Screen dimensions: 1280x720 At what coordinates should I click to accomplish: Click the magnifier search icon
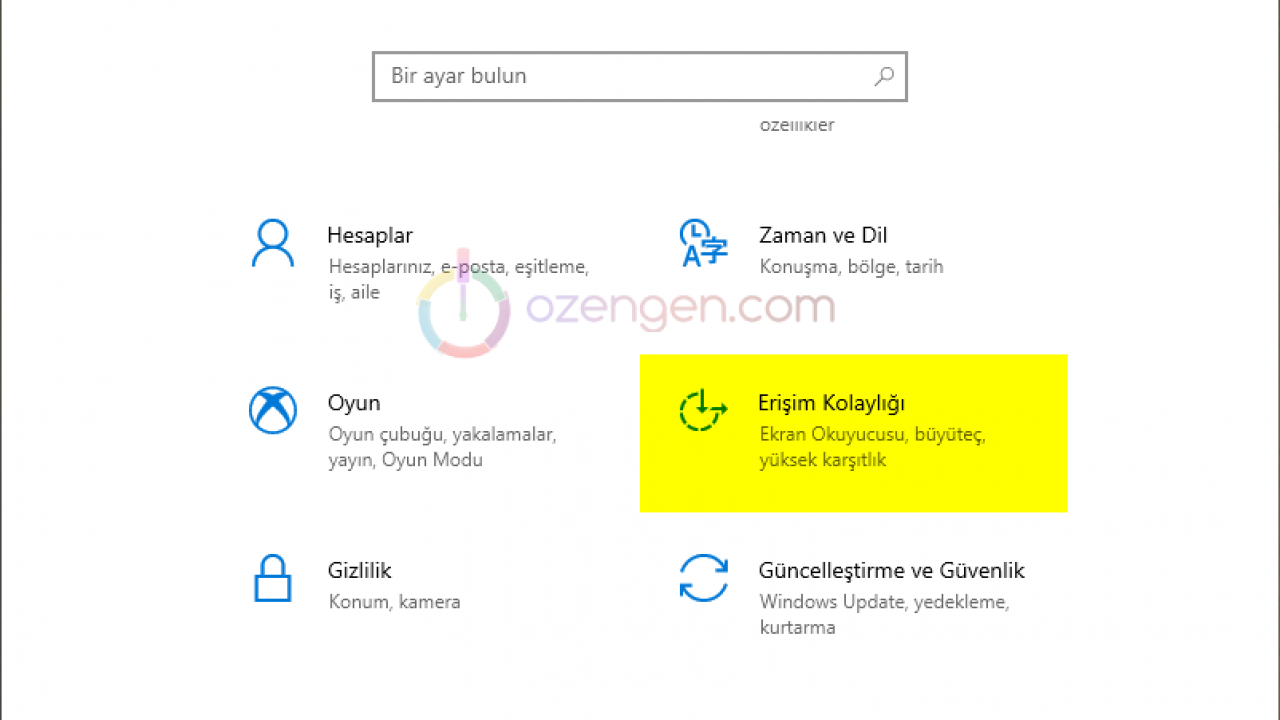point(884,76)
